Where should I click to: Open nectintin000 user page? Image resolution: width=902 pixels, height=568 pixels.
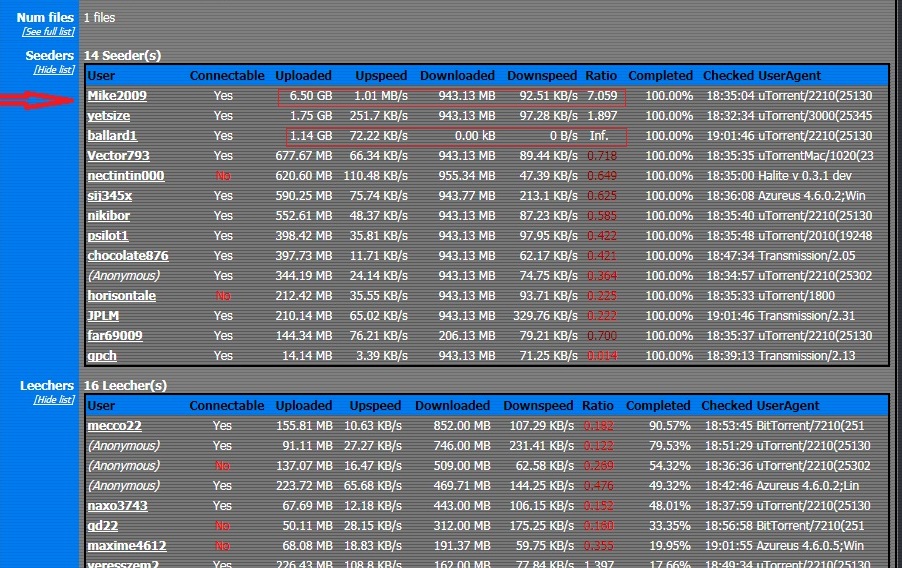click(x=126, y=176)
